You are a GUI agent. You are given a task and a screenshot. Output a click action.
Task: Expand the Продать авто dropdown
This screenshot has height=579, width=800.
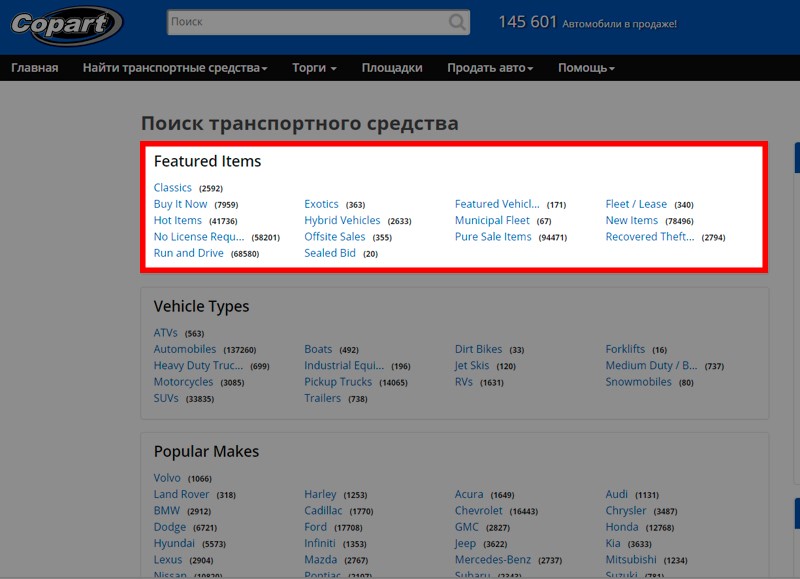pyautogui.click(x=490, y=68)
